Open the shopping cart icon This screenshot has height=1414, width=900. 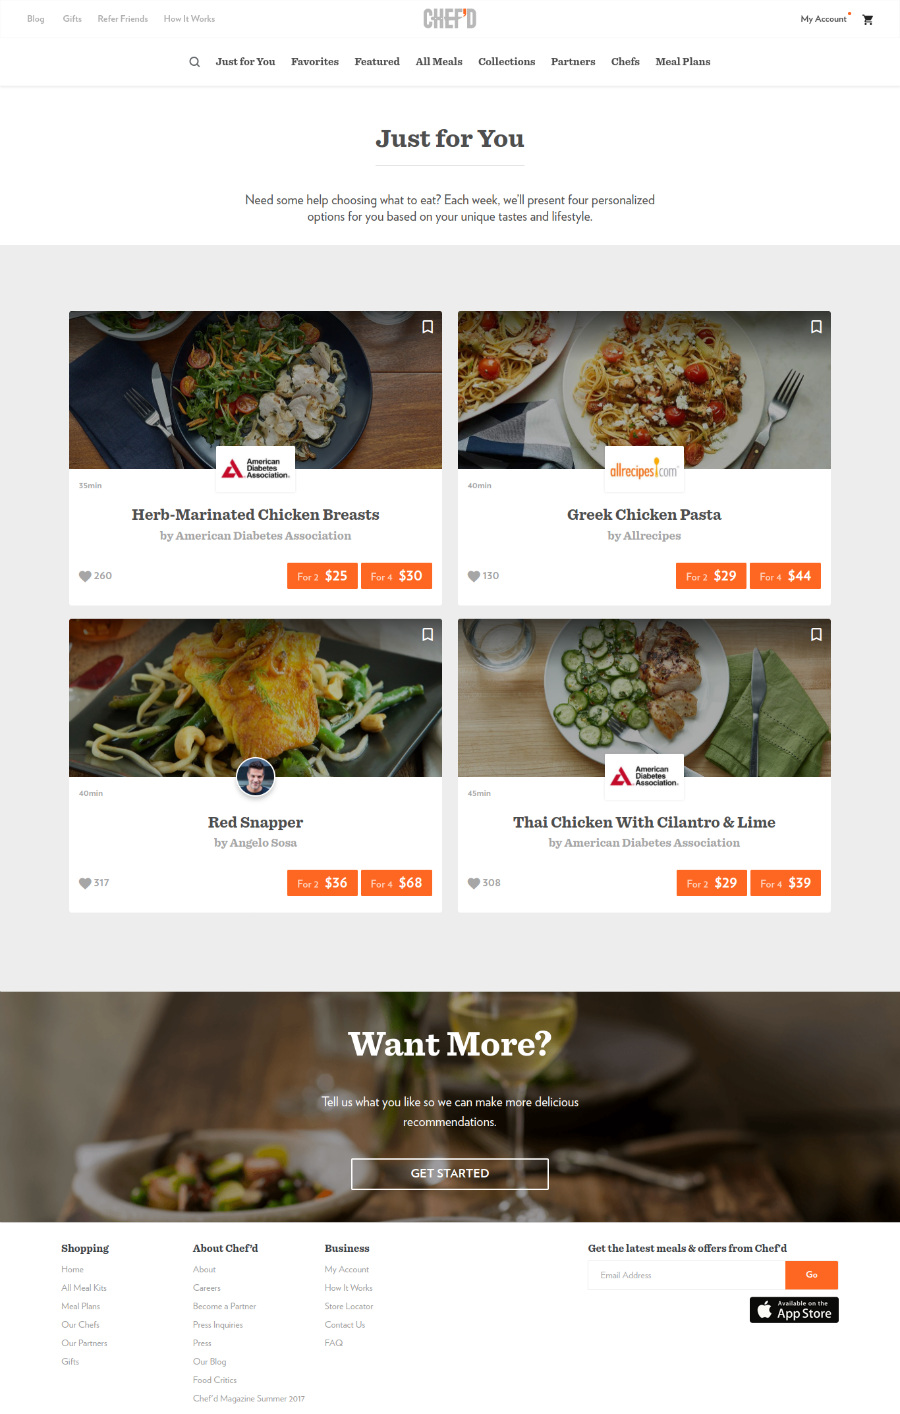[867, 19]
